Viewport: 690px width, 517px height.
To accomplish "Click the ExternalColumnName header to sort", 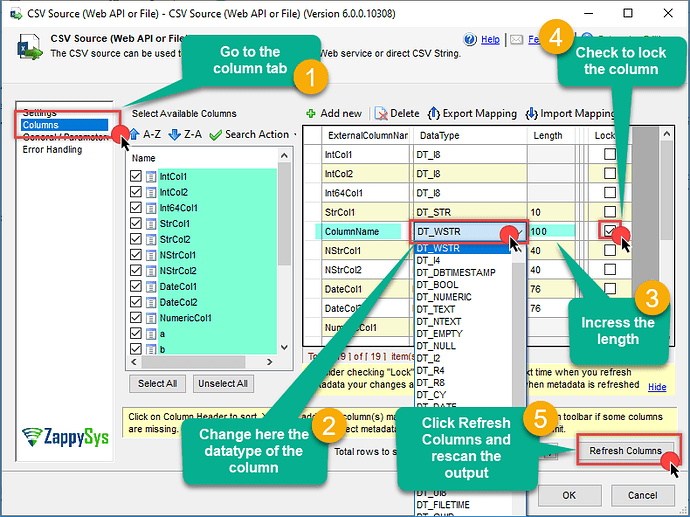I will (367, 136).
